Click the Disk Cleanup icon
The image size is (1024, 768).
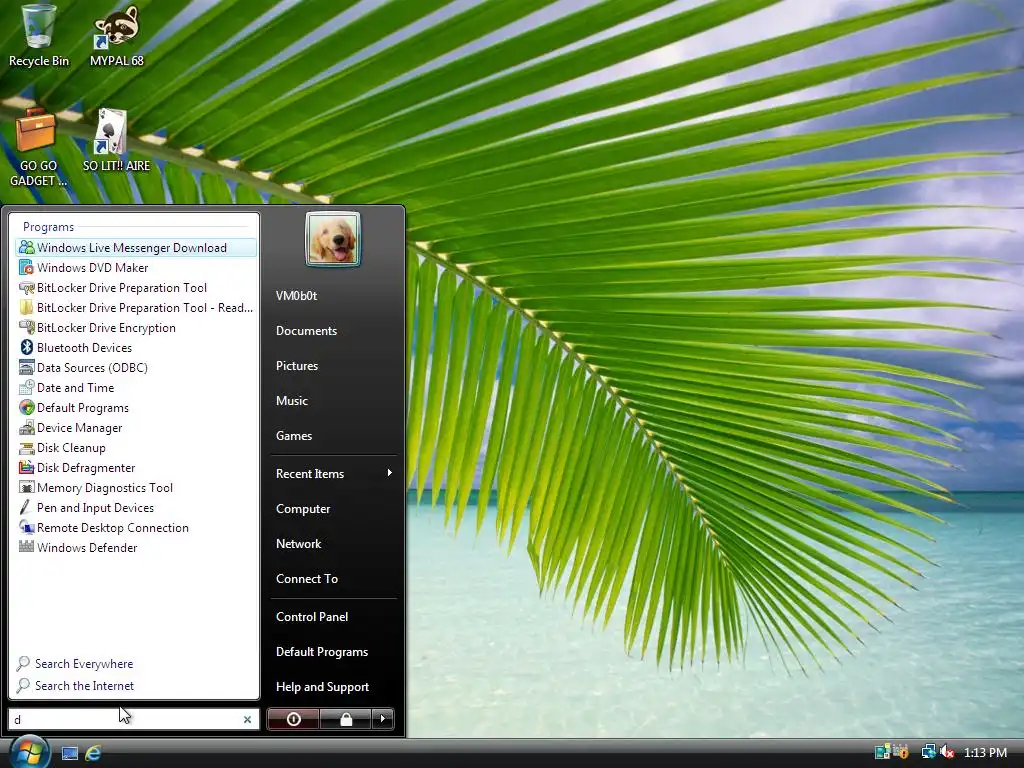point(26,447)
